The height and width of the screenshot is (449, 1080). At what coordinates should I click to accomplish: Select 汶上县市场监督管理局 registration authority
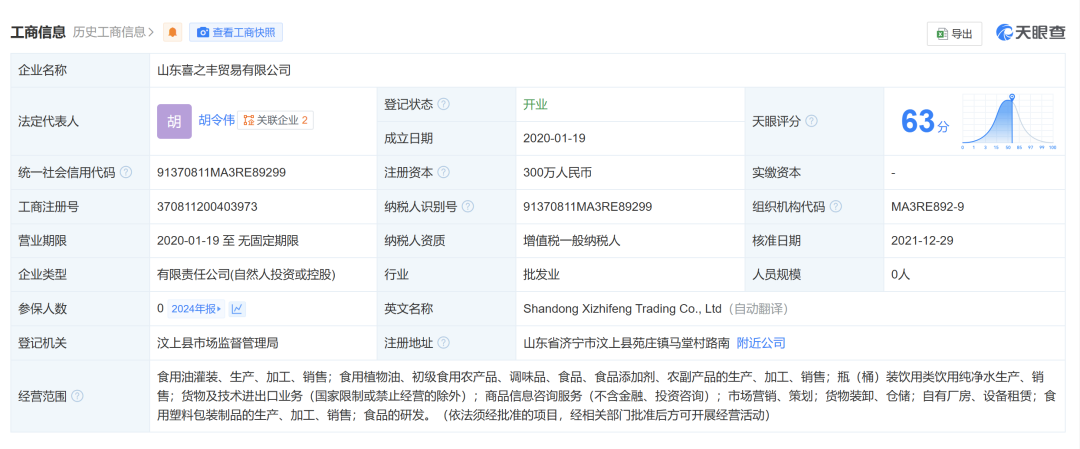click(218, 343)
